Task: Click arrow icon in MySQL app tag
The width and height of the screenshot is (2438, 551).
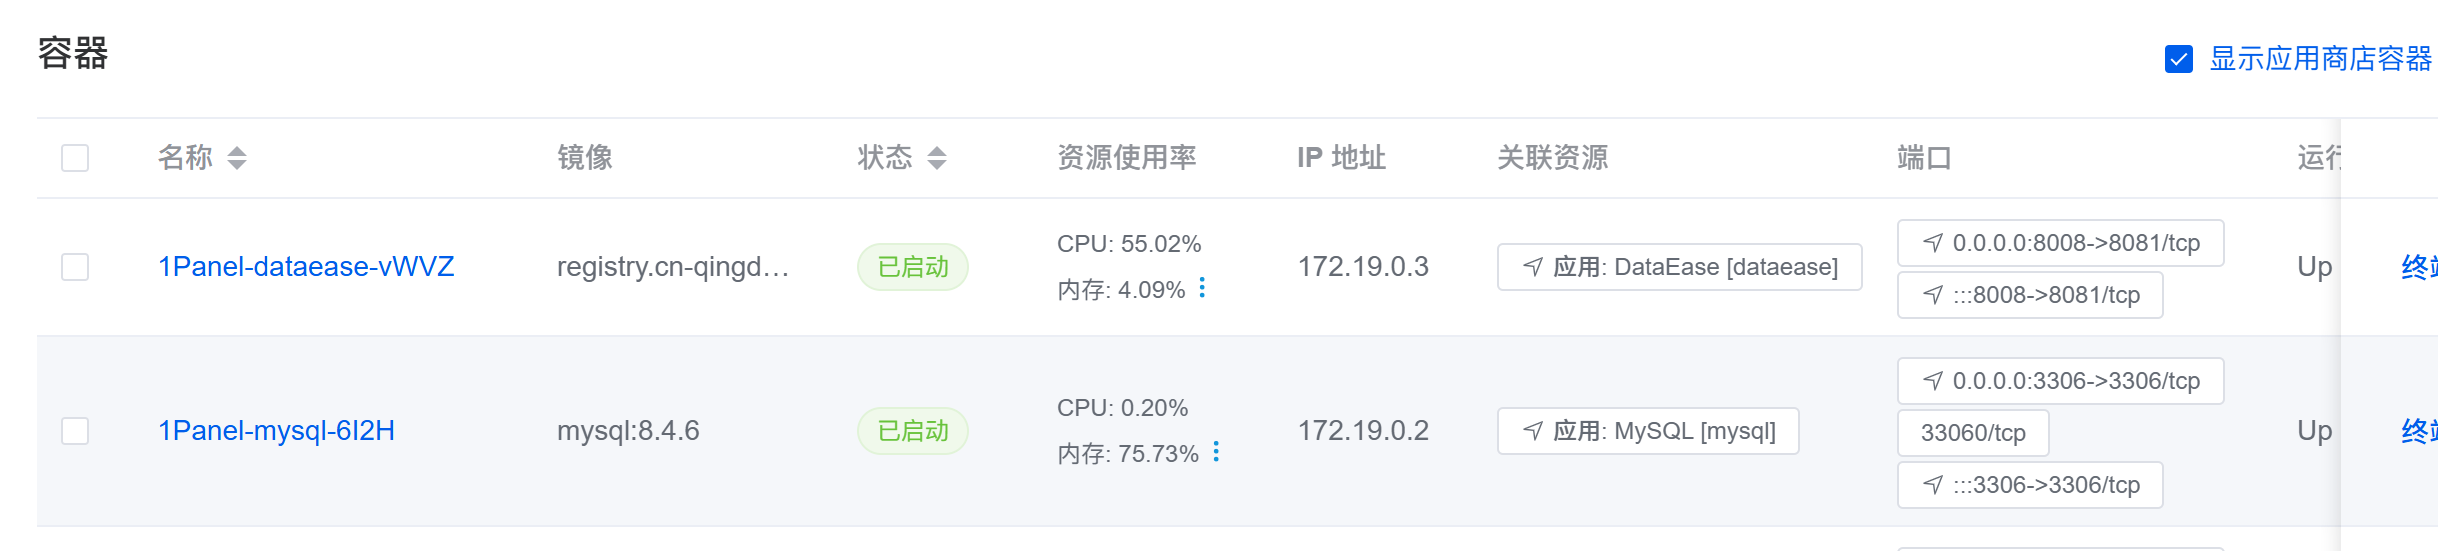Action: (1533, 431)
